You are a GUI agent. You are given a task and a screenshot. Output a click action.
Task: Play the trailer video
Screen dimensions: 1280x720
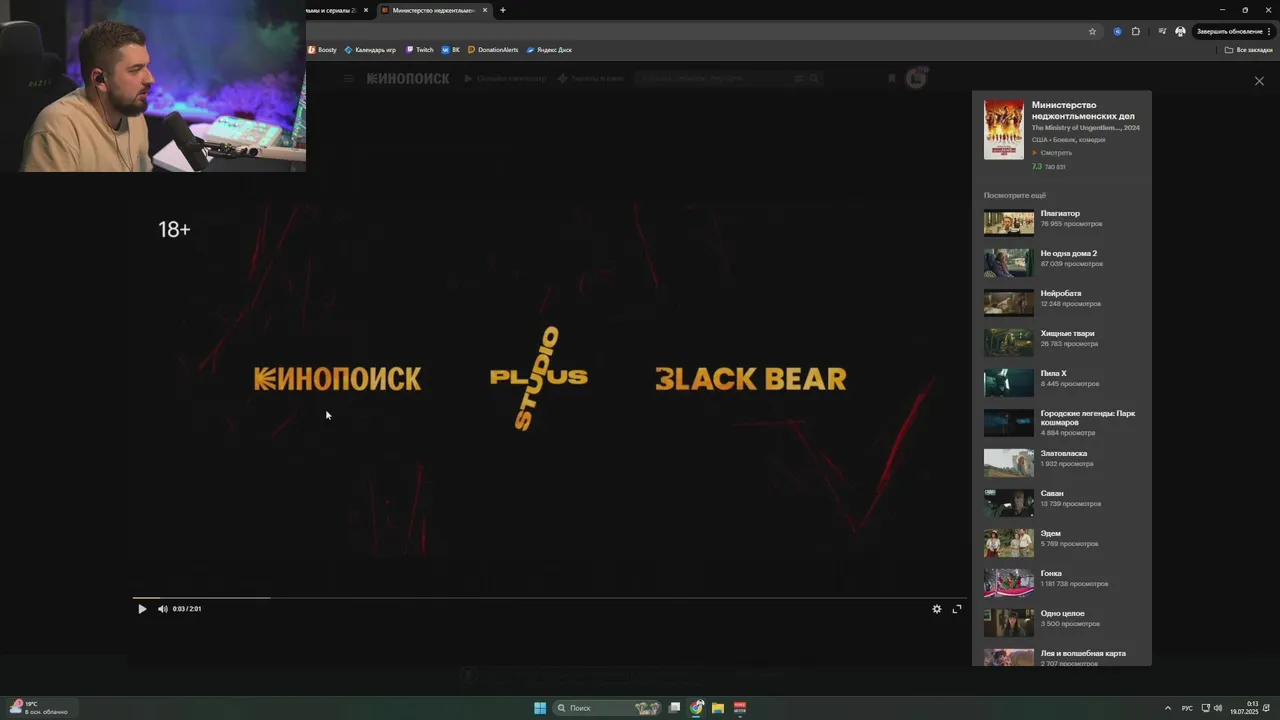(142, 609)
